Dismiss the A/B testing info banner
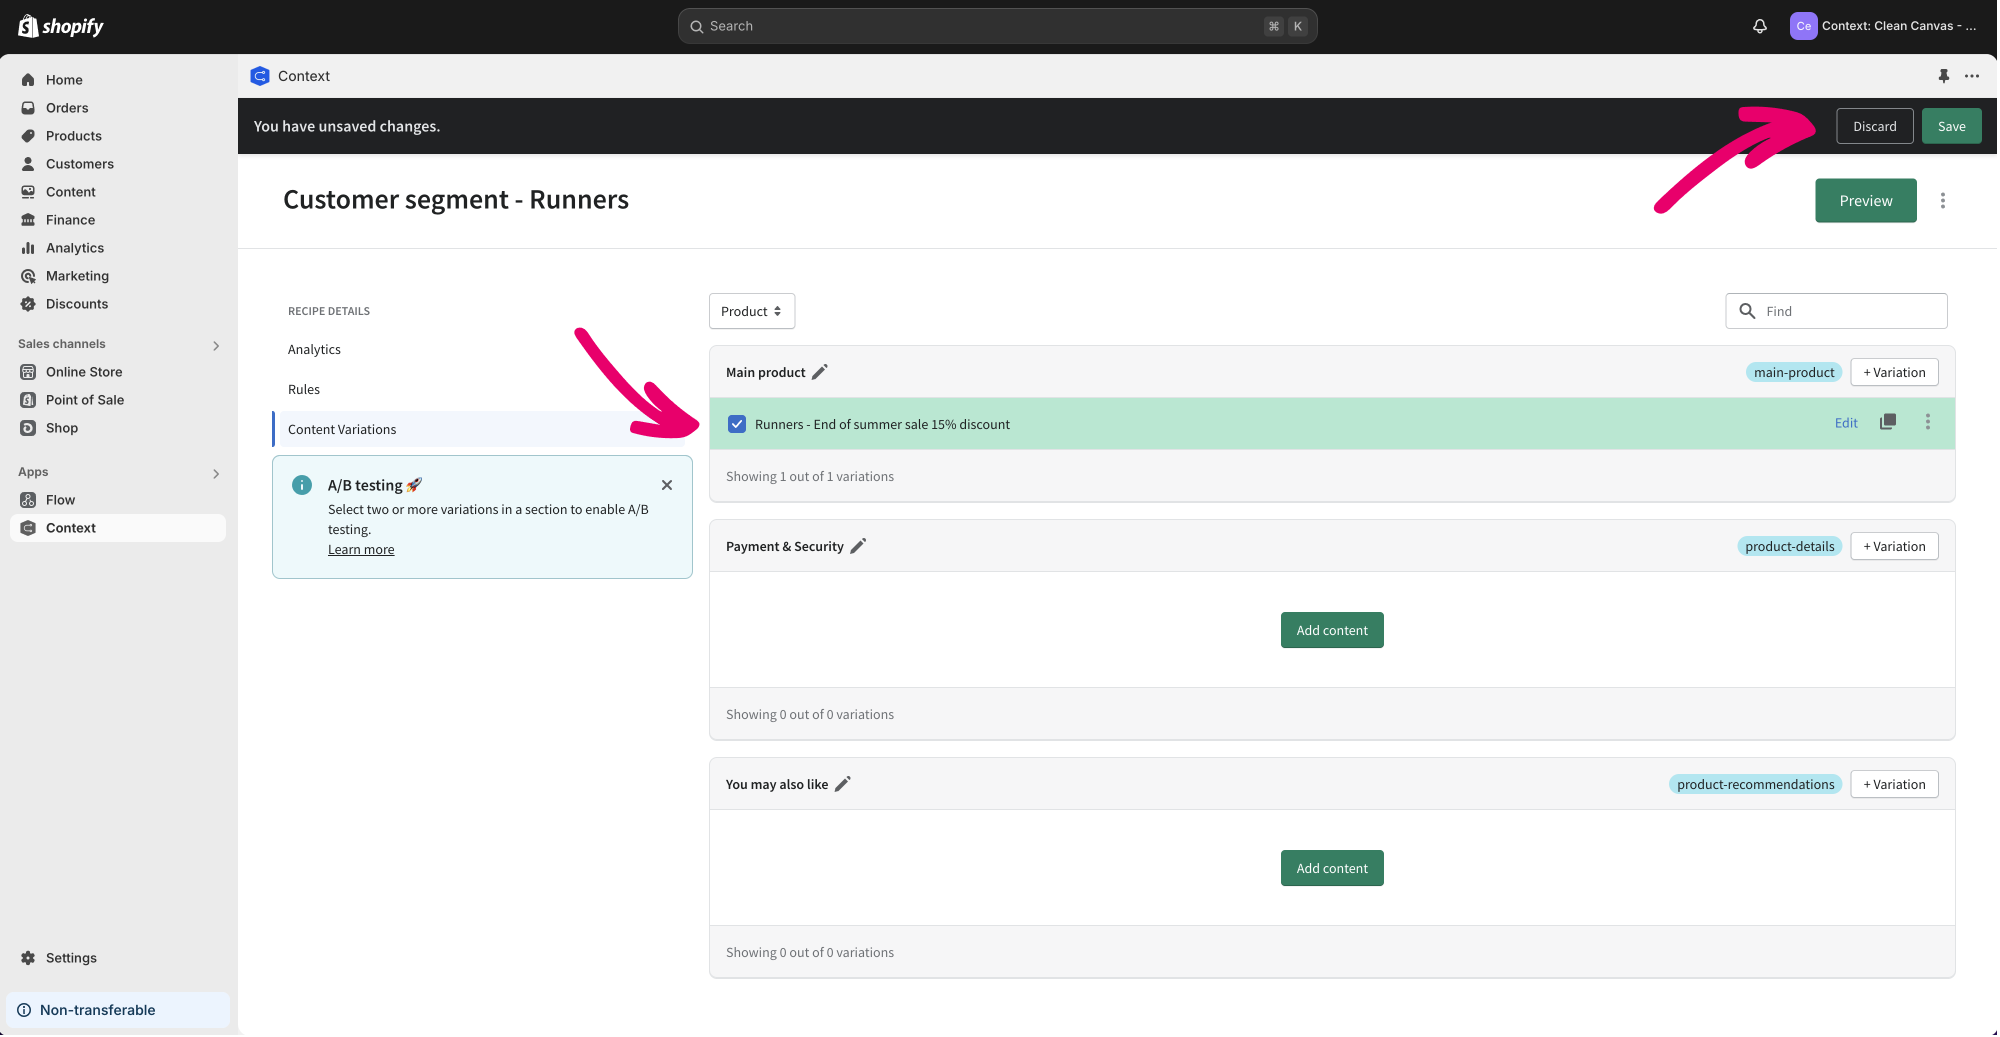2000x1037 pixels. pyautogui.click(x=667, y=485)
